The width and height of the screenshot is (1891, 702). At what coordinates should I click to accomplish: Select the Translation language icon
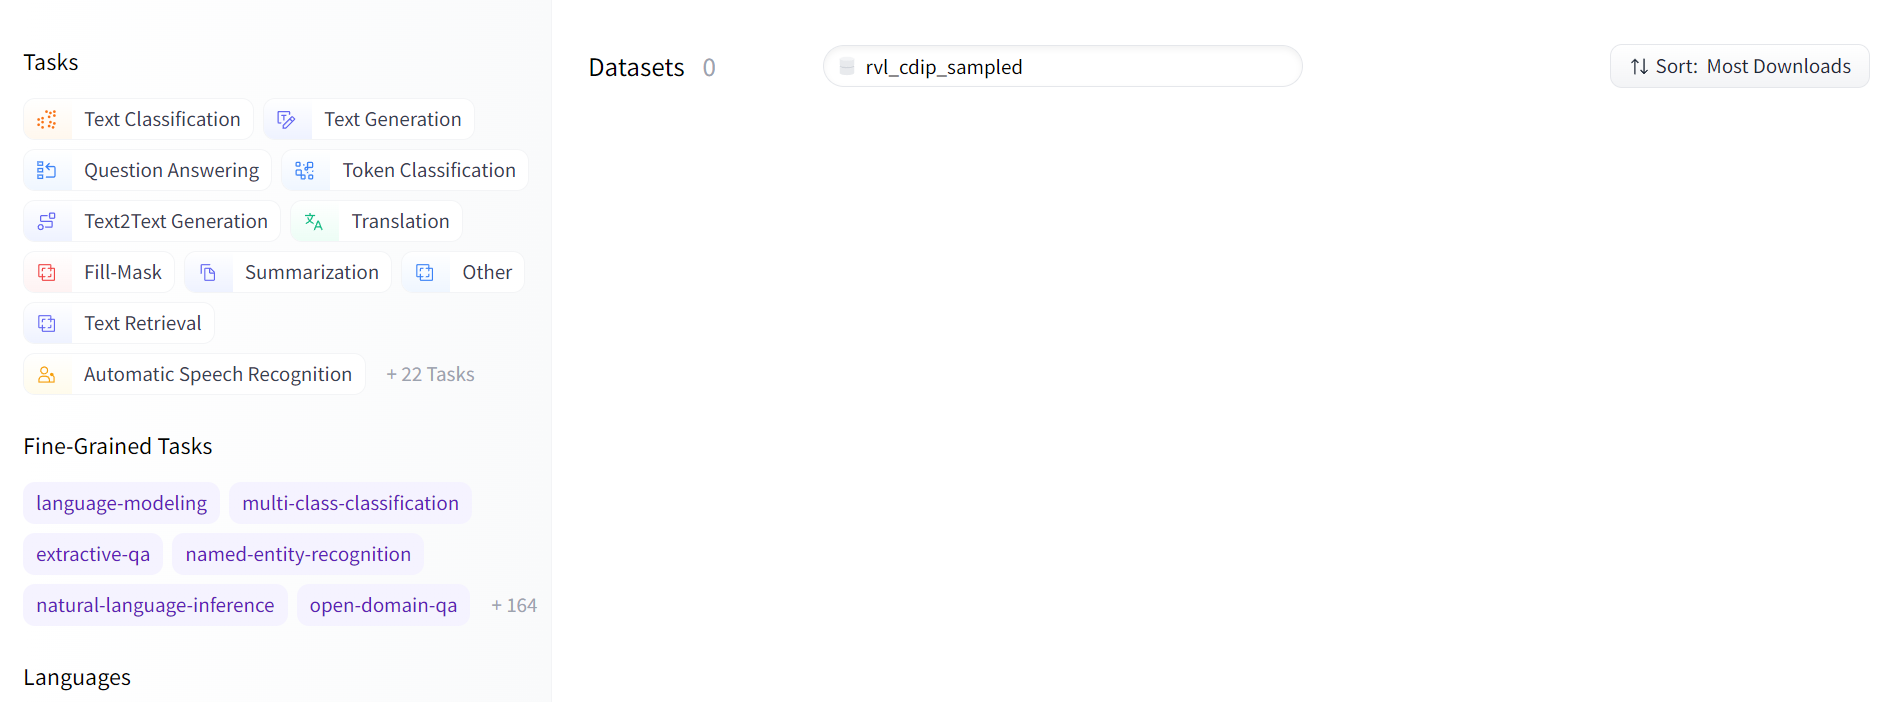pyautogui.click(x=314, y=221)
